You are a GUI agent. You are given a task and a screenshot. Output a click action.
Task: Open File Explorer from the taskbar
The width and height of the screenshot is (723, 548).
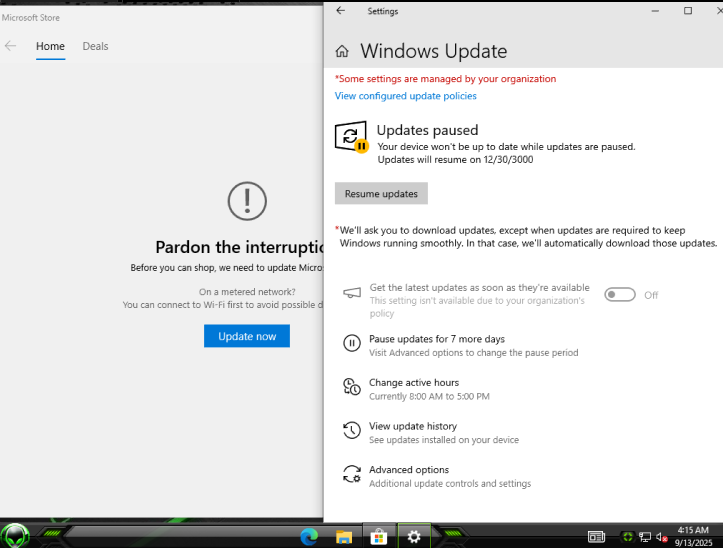point(344,537)
